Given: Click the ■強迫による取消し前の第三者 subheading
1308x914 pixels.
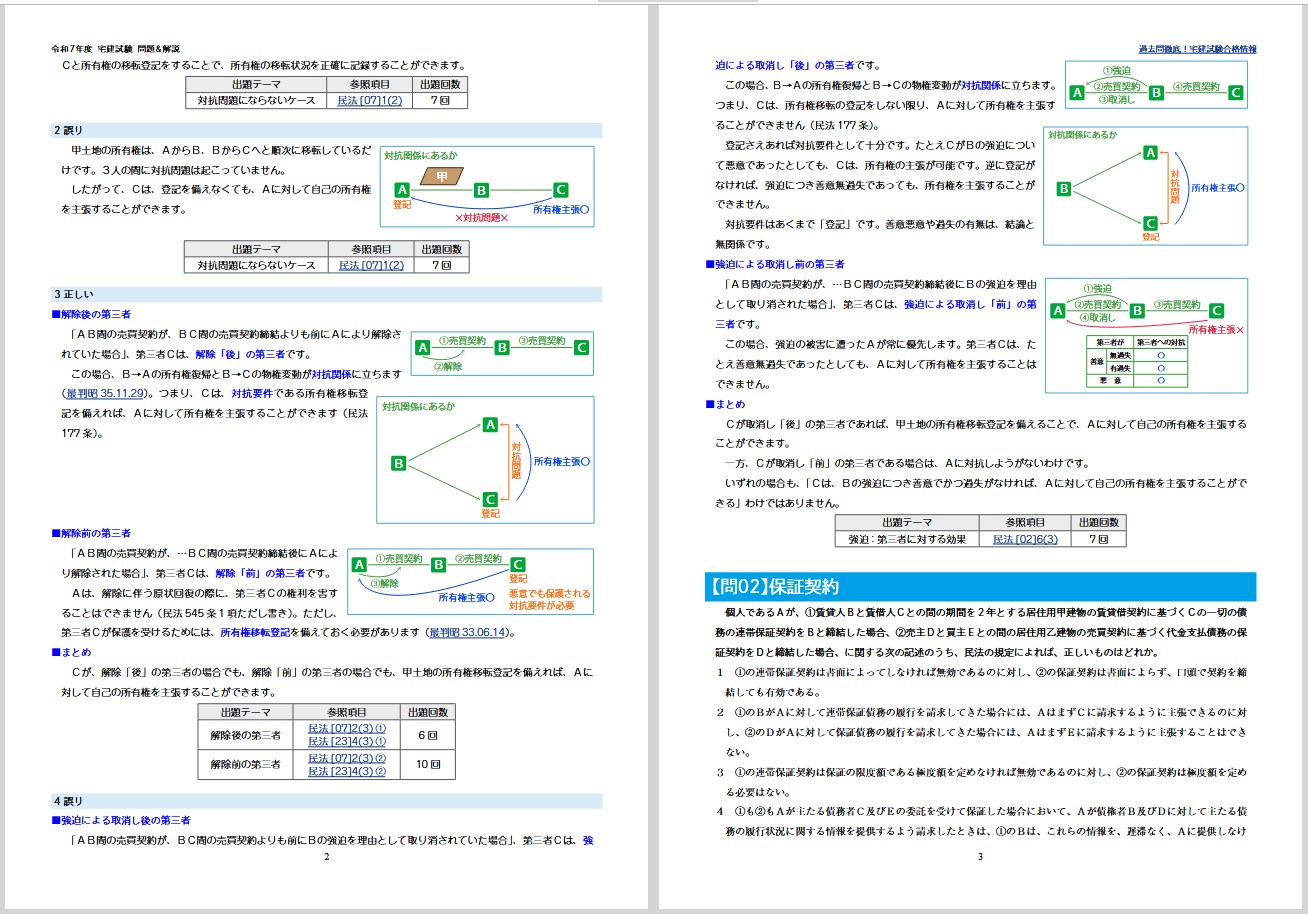Looking at the screenshot, I should (x=775, y=264).
